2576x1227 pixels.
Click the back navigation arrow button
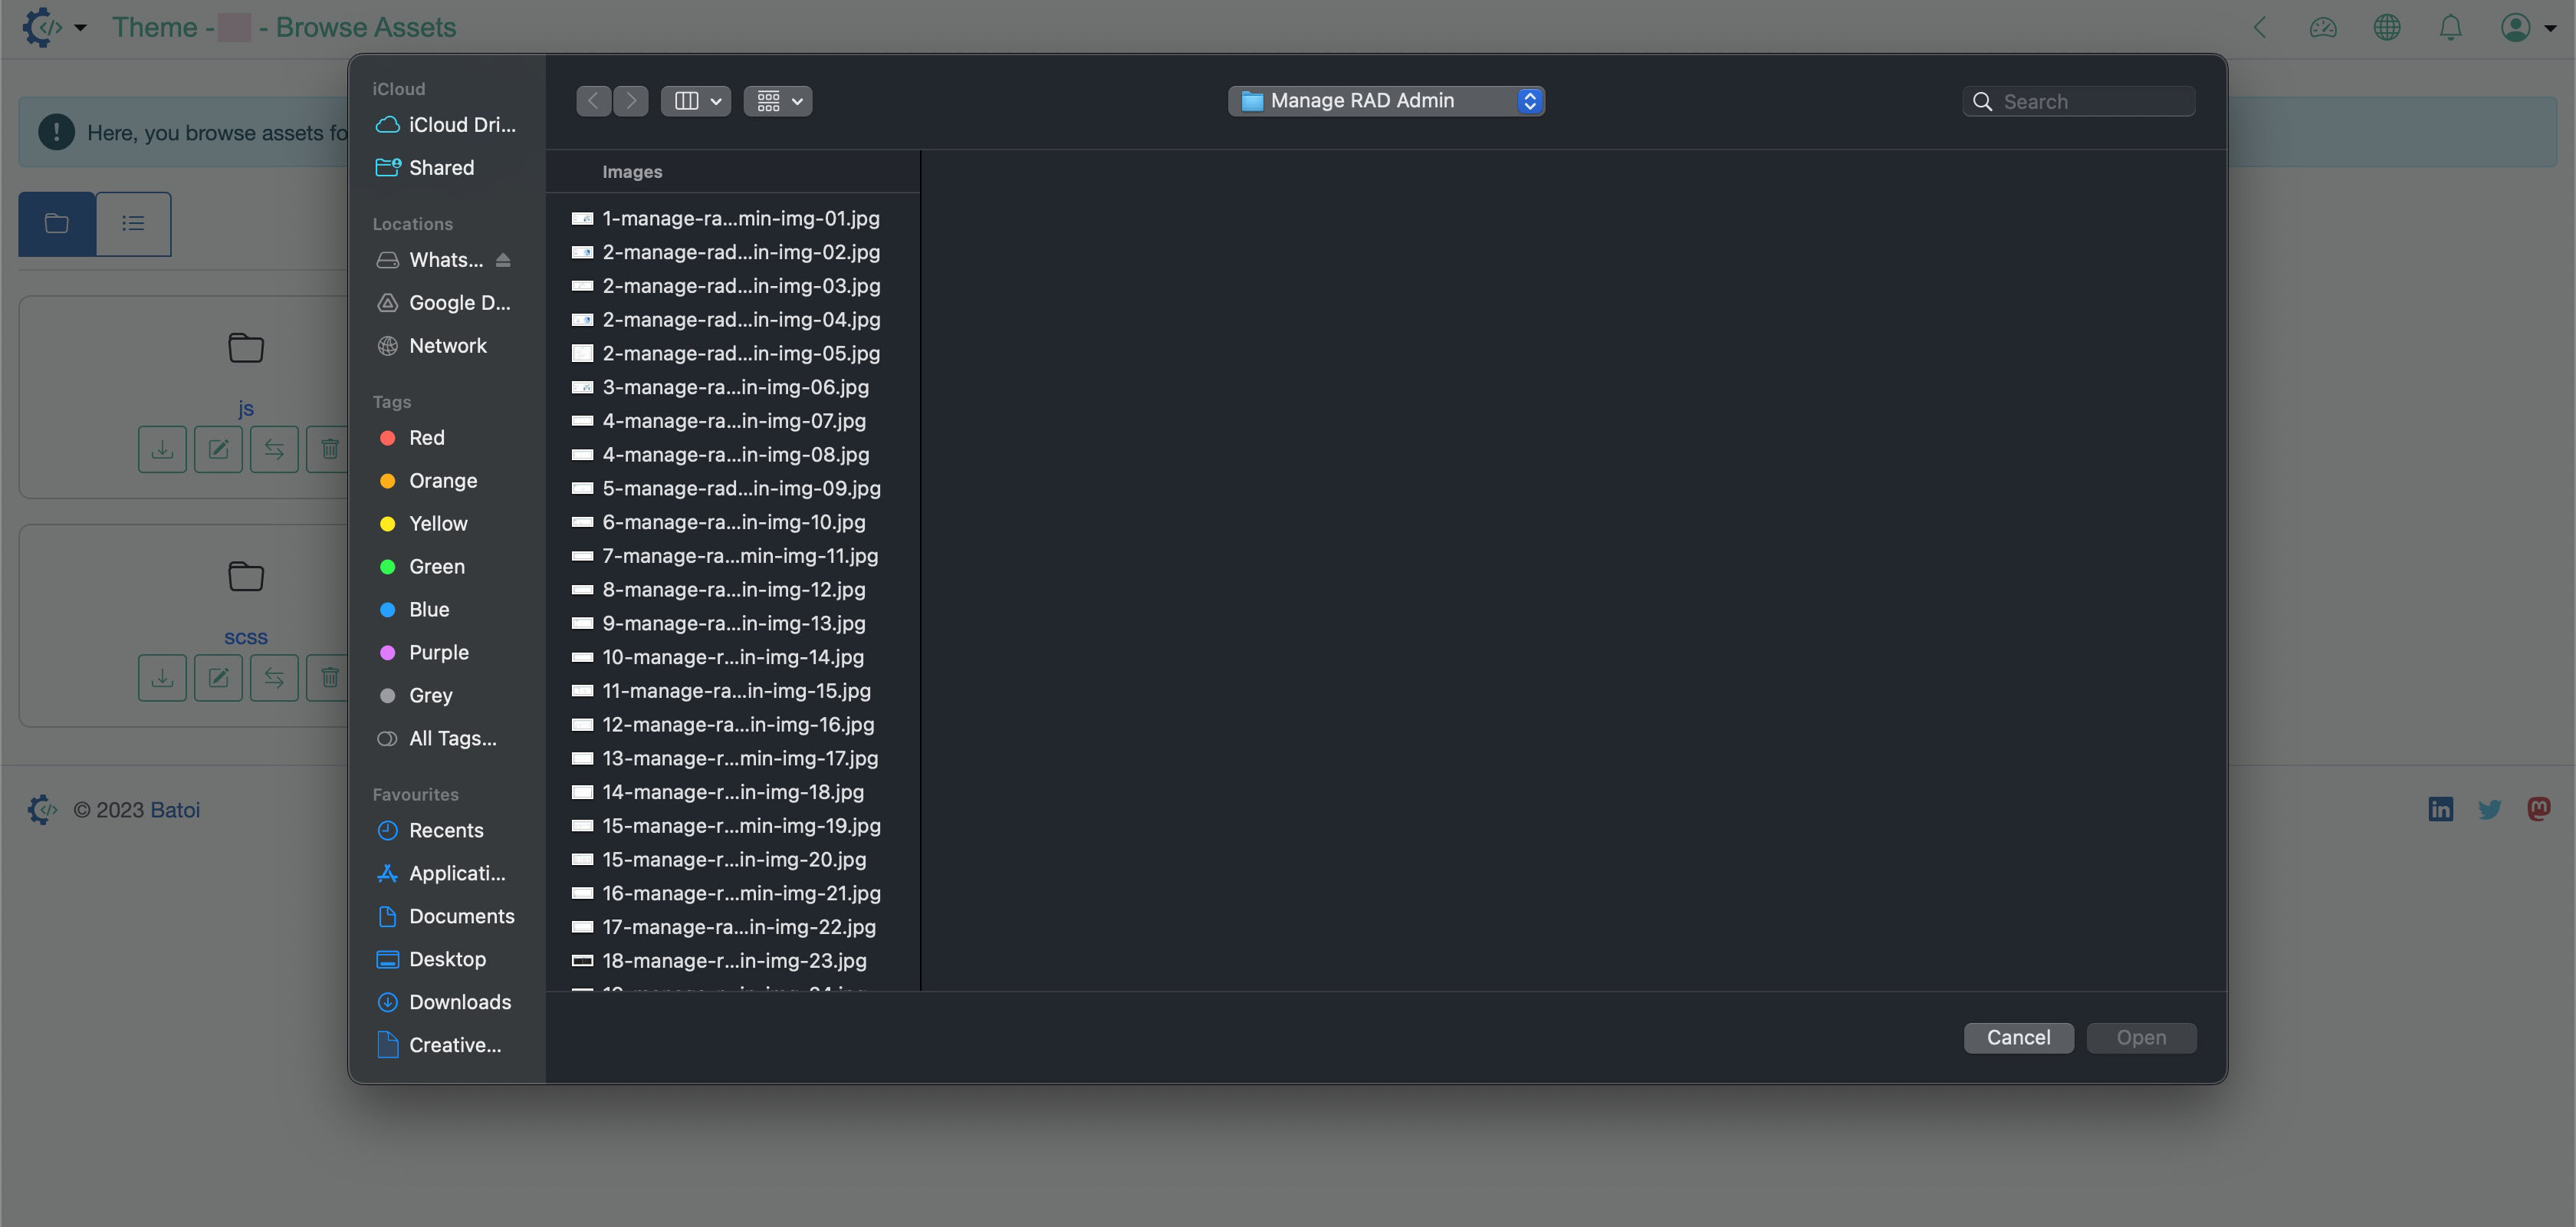(x=591, y=100)
